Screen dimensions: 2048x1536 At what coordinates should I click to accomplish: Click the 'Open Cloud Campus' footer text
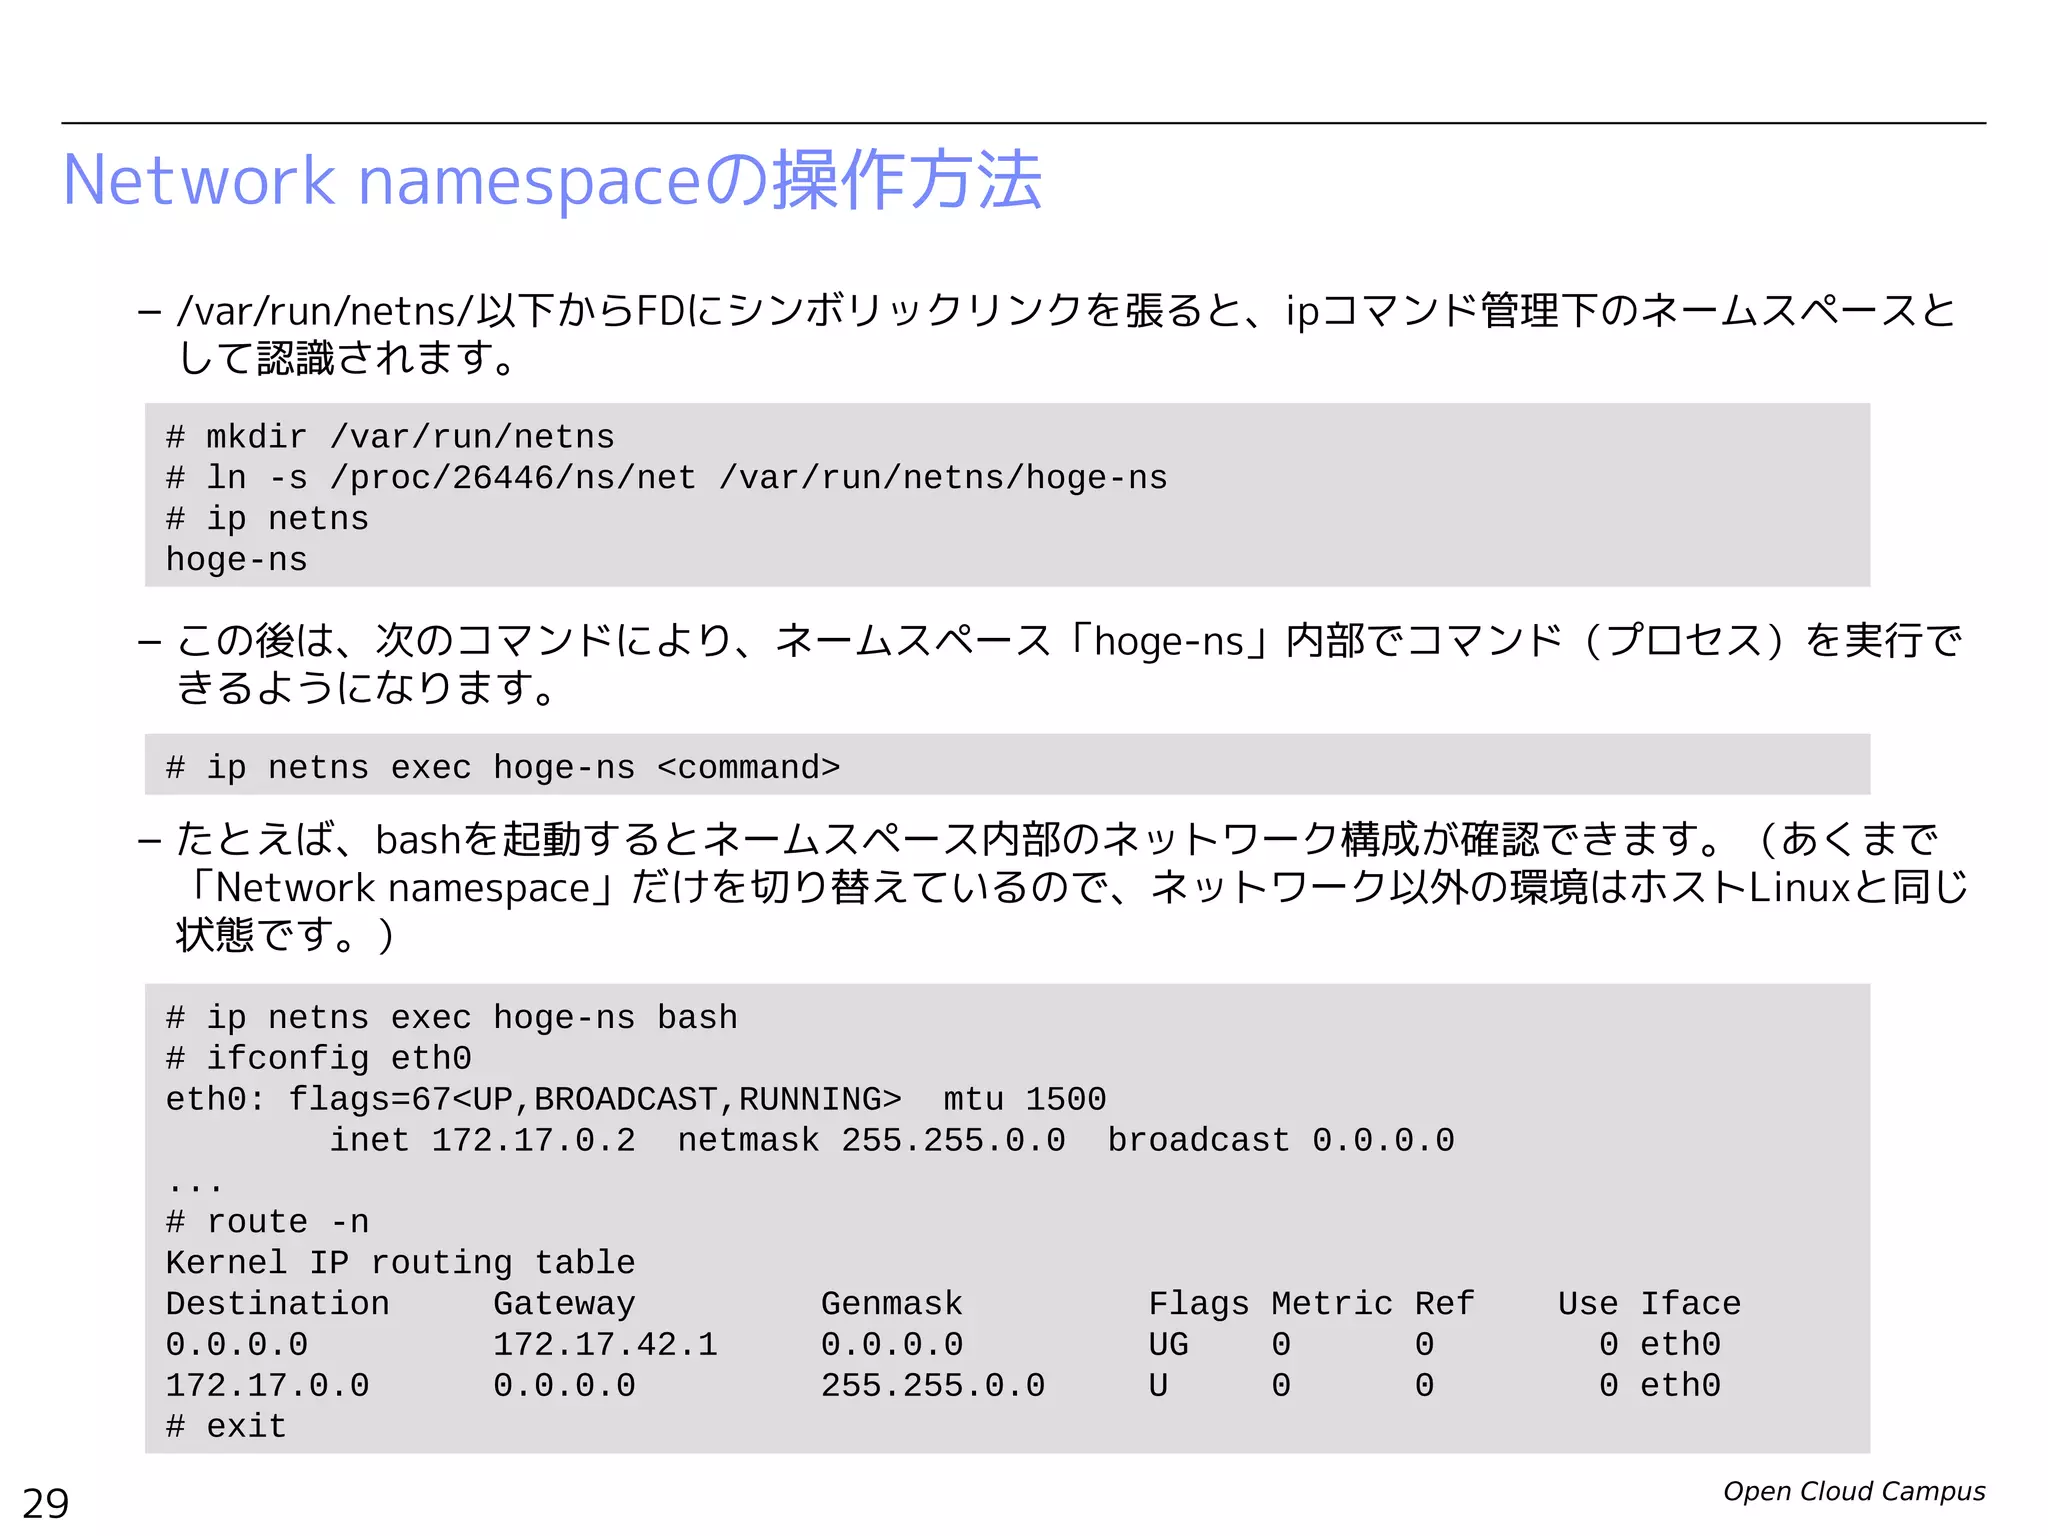click(x=1854, y=1491)
